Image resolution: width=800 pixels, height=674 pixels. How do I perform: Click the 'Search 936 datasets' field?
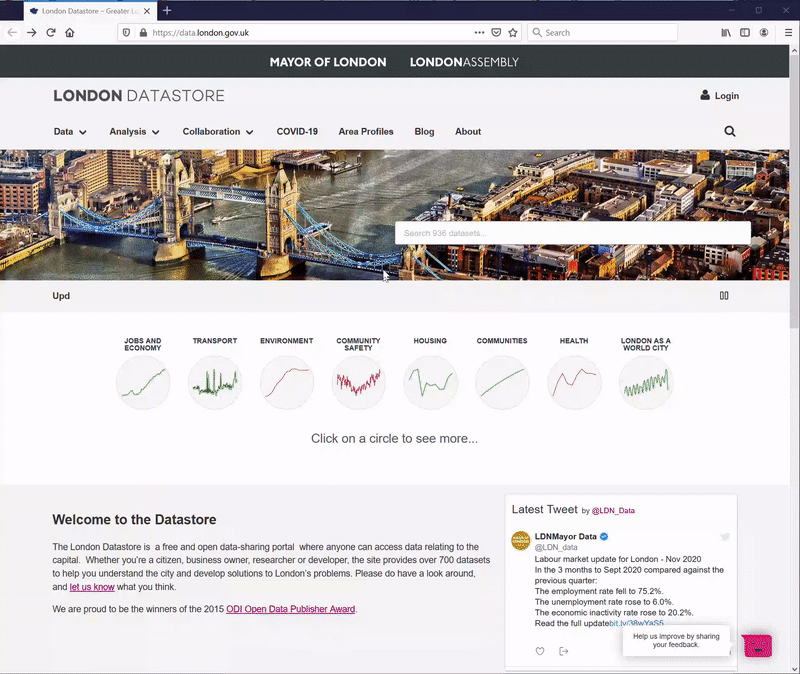point(572,233)
